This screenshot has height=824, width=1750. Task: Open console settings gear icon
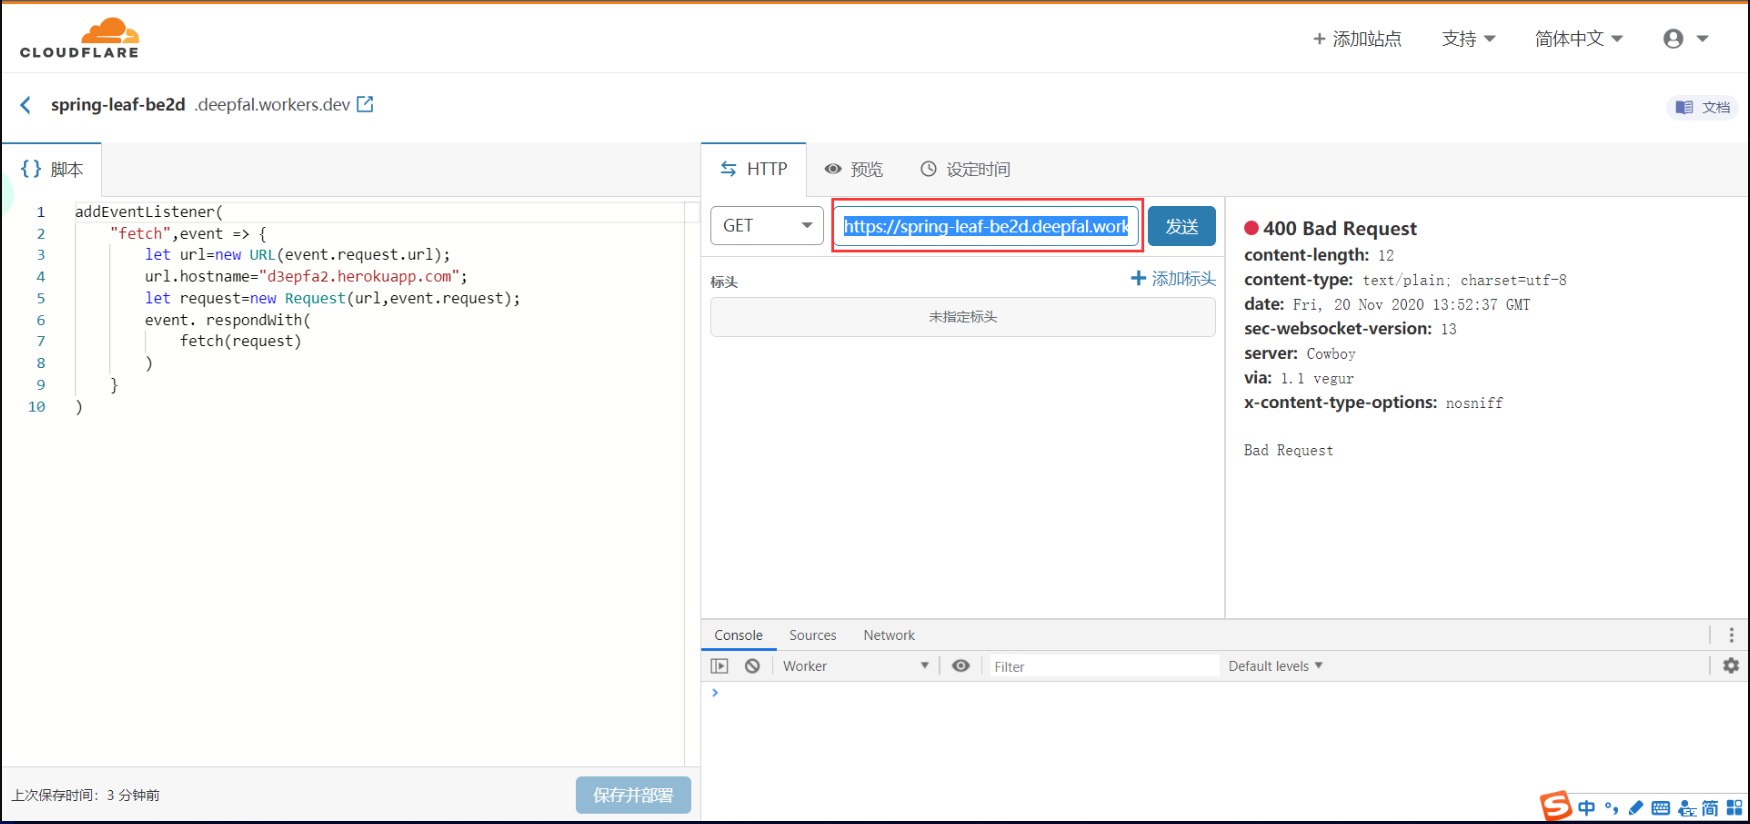[1731, 666]
